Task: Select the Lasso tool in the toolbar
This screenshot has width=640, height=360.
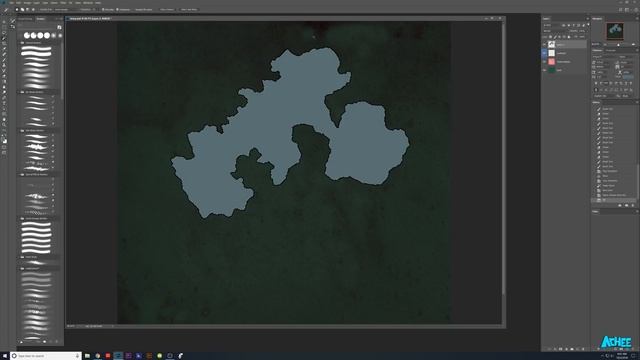Action: (4, 33)
